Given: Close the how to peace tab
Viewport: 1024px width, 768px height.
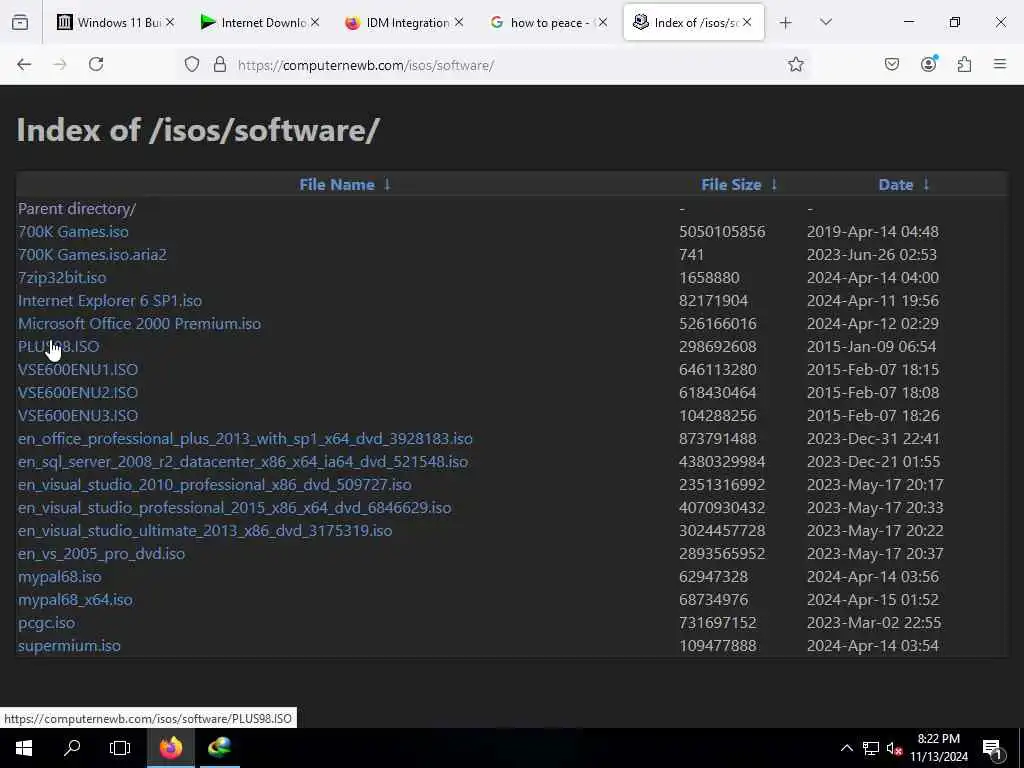Looking at the screenshot, I should tap(603, 22).
